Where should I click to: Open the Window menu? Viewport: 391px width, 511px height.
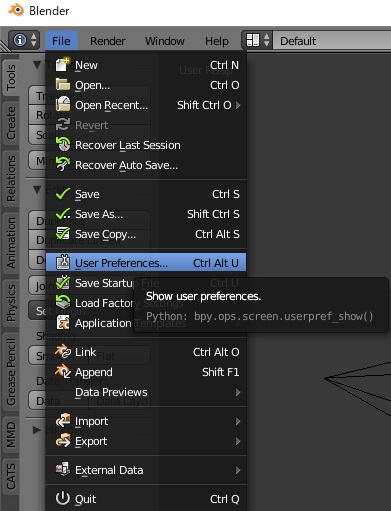[165, 41]
